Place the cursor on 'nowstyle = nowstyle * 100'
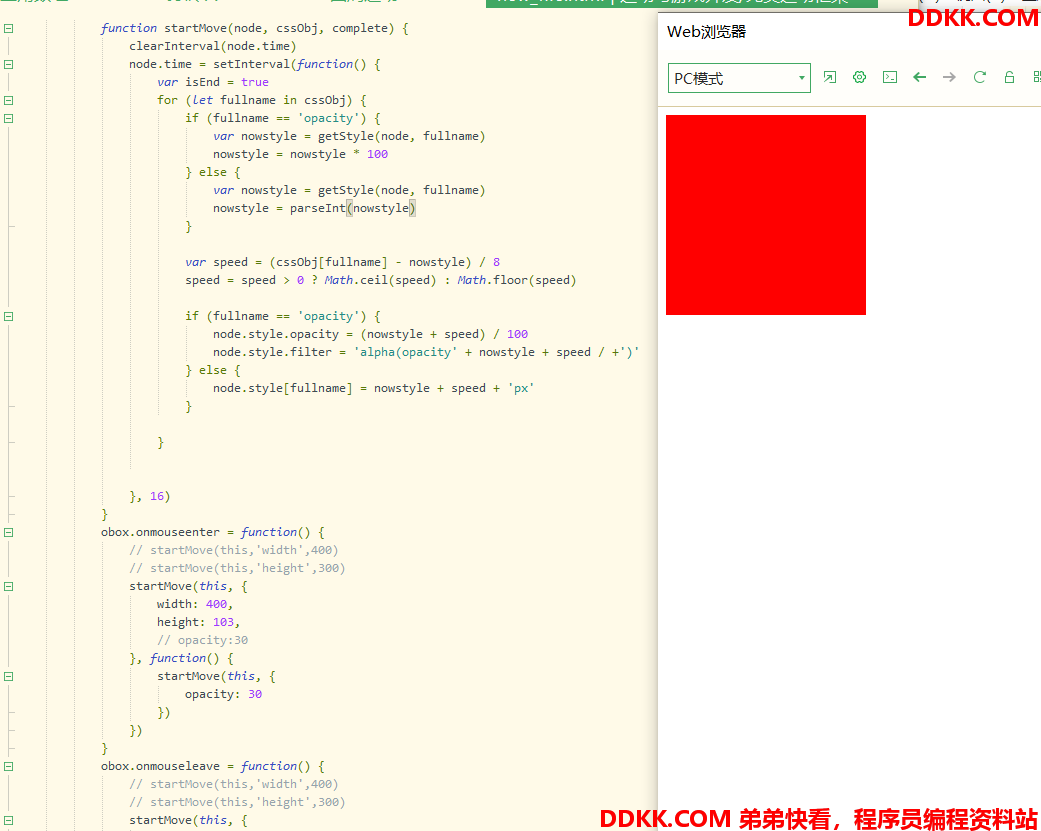This screenshot has height=831, width=1041. tap(300, 154)
